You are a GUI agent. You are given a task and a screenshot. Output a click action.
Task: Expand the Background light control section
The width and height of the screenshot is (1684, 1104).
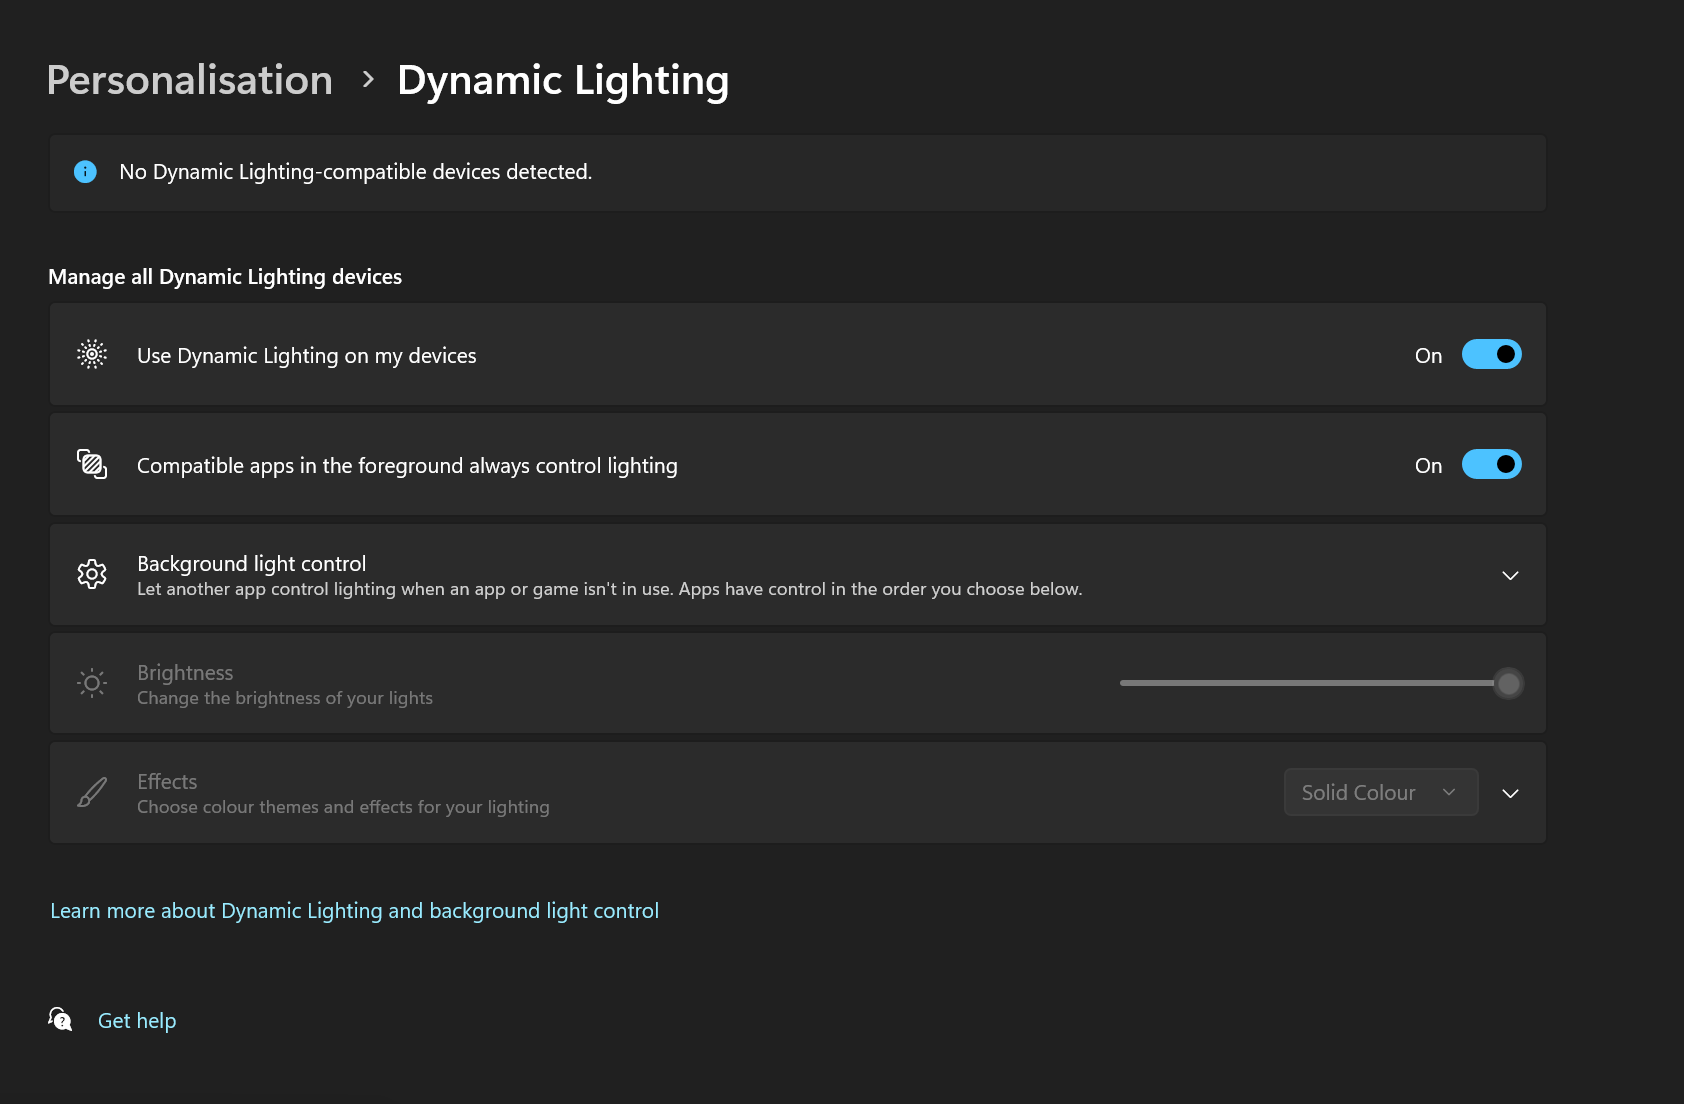tap(1510, 575)
